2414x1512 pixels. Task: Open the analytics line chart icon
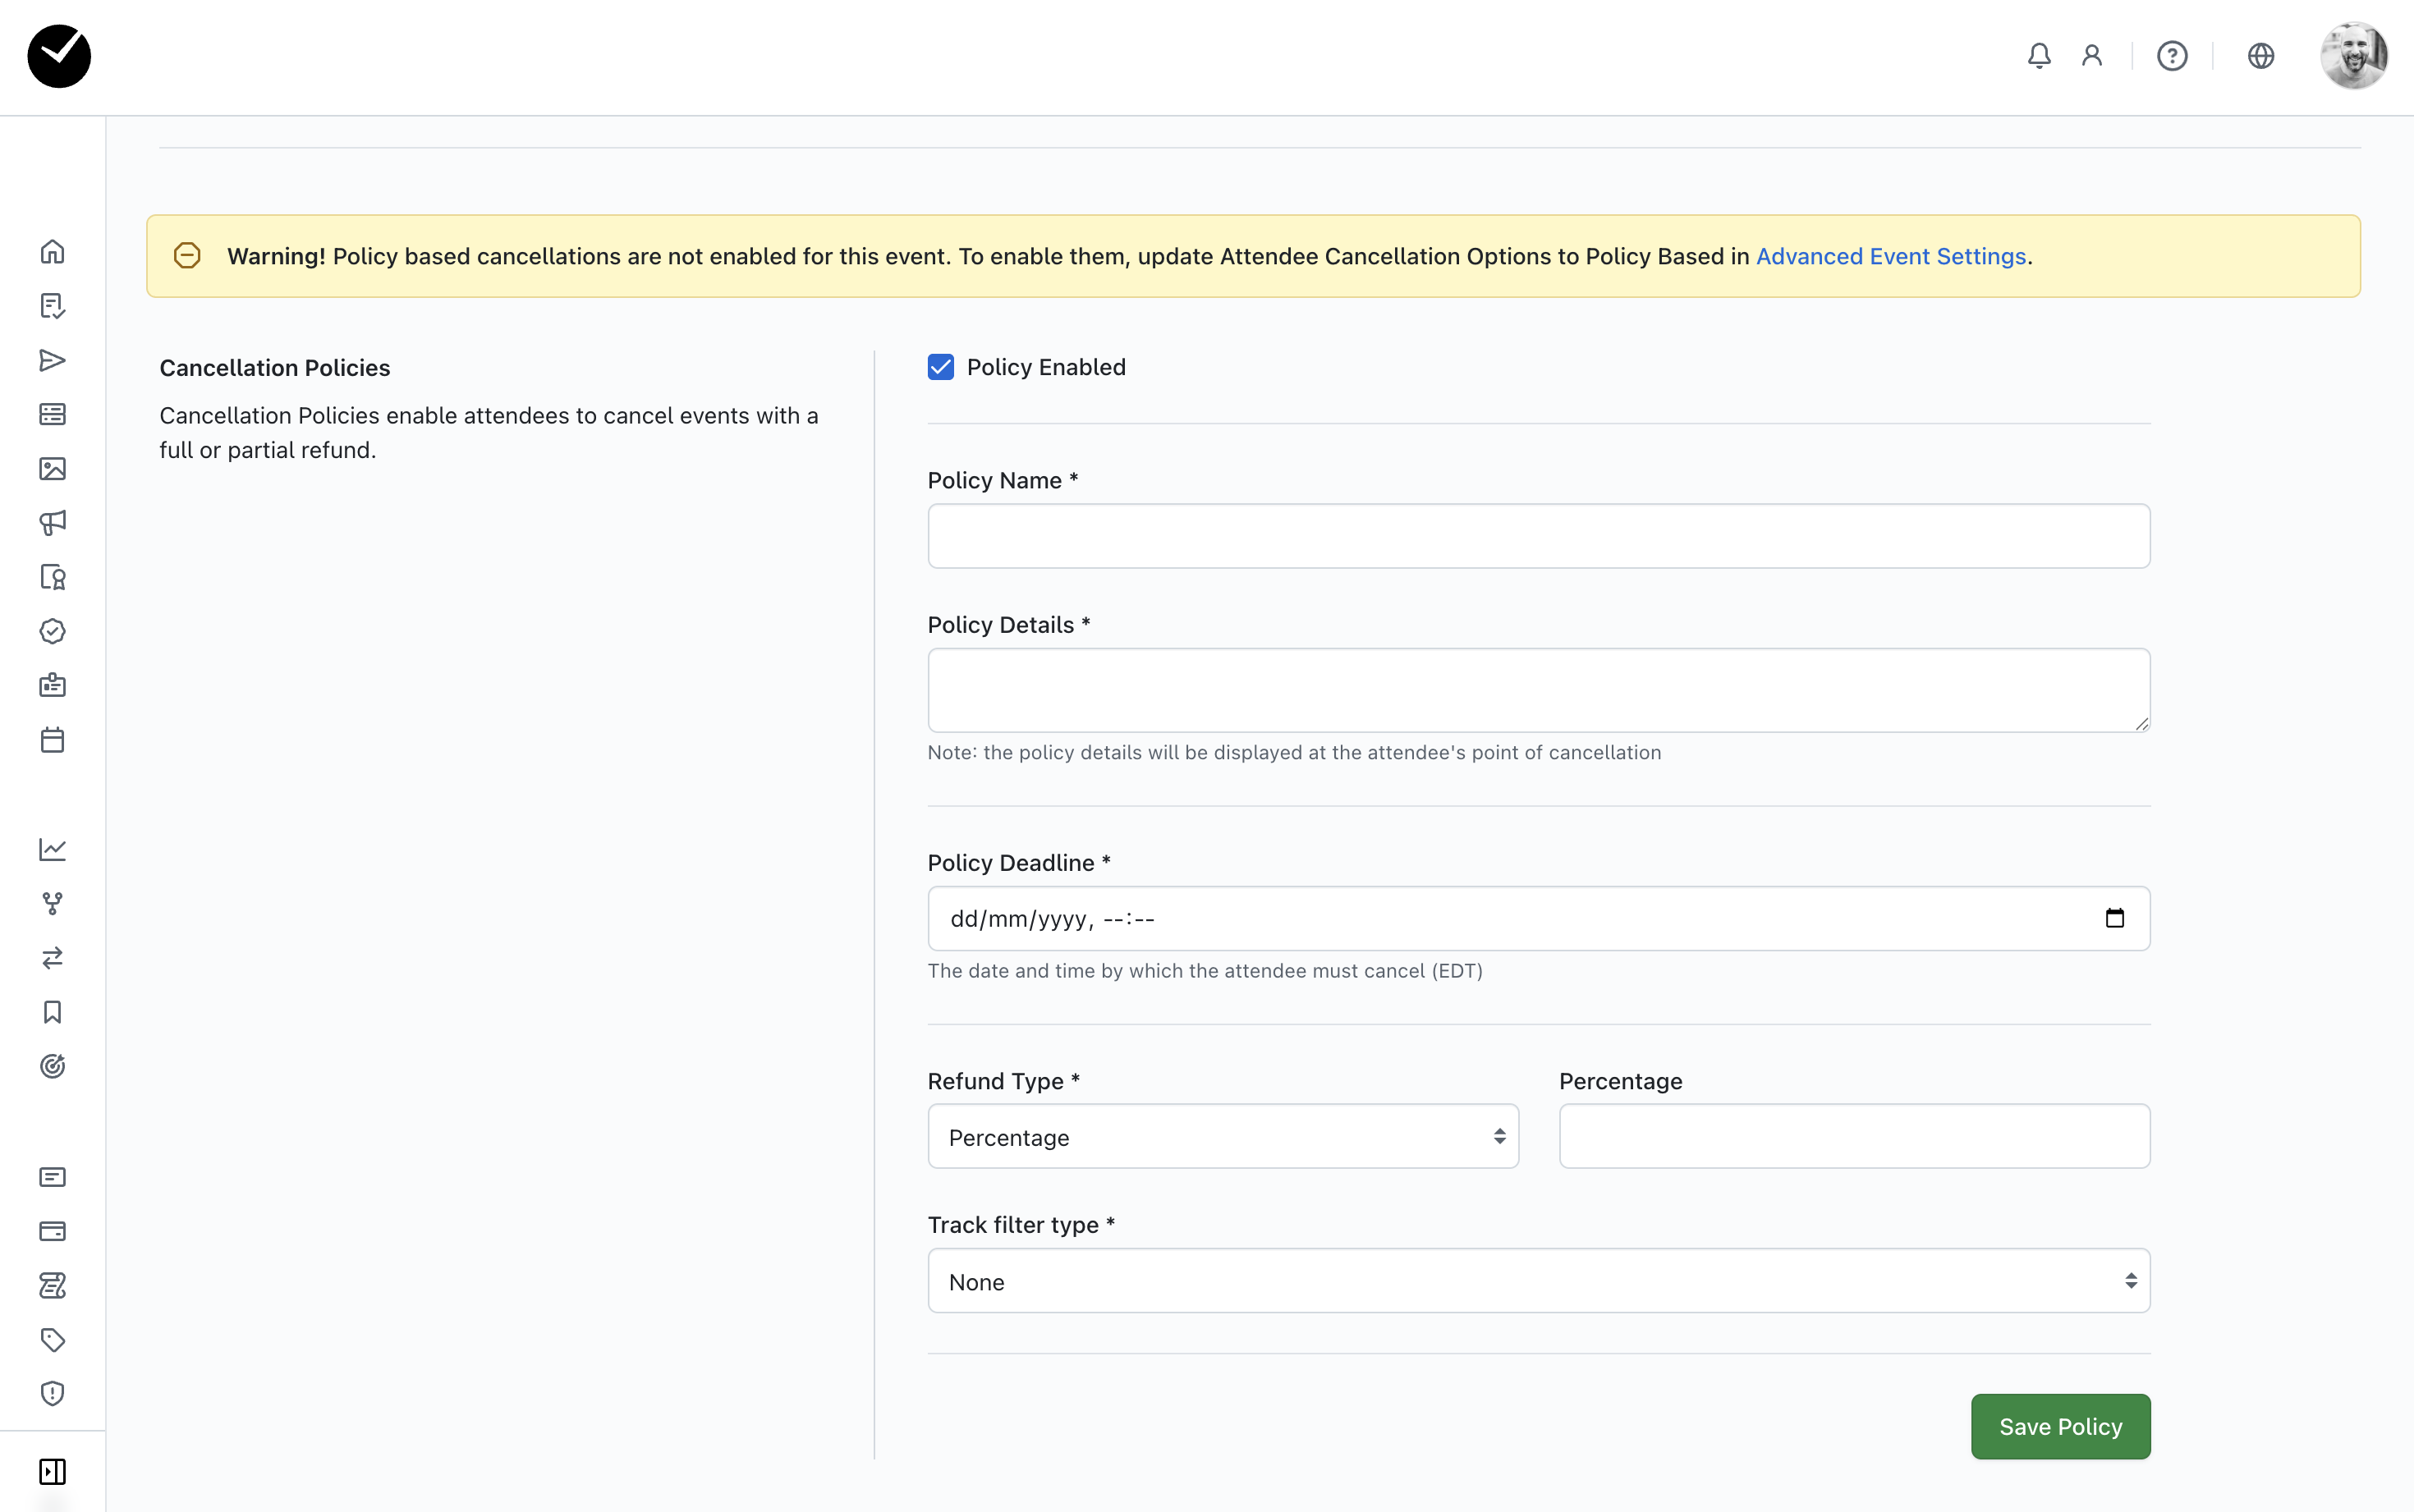coord(52,849)
